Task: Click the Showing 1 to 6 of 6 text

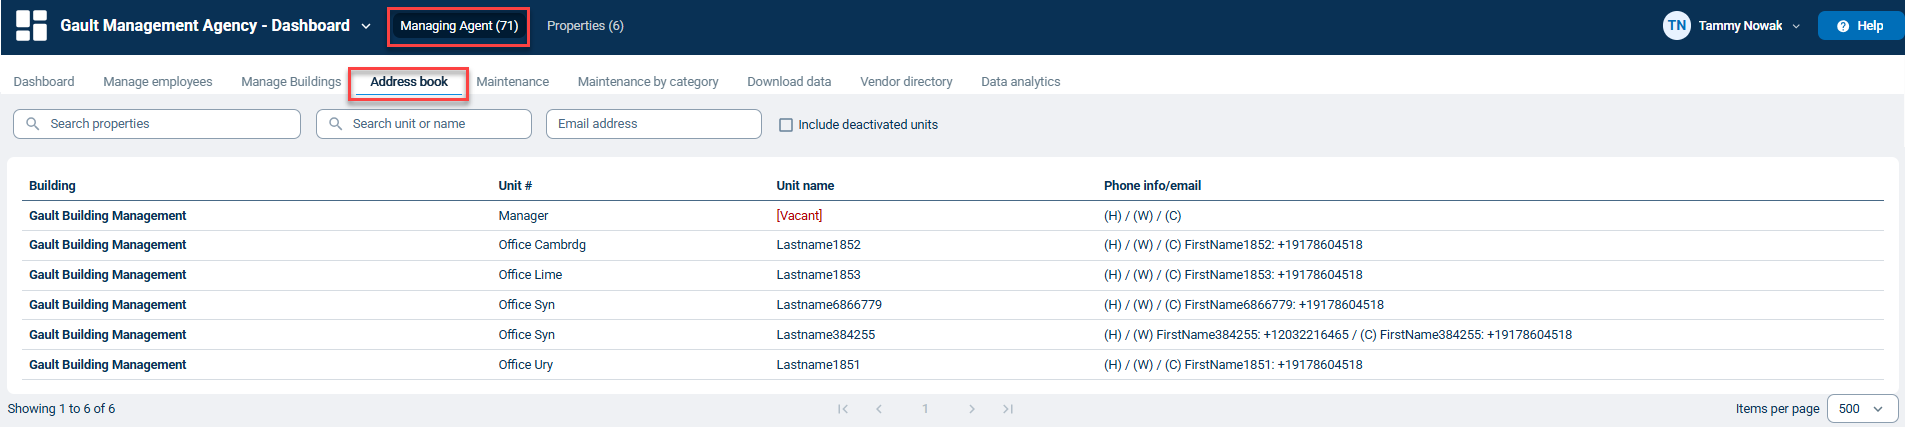Action: click(x=61, y=409)
